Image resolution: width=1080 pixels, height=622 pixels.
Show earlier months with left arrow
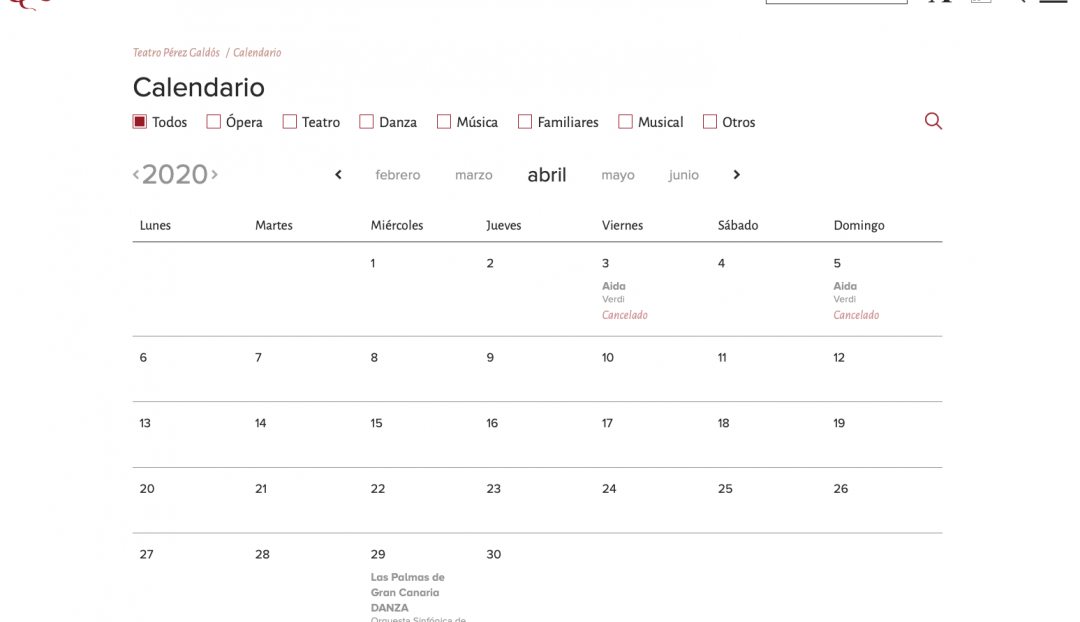click(x=338, y=175)
